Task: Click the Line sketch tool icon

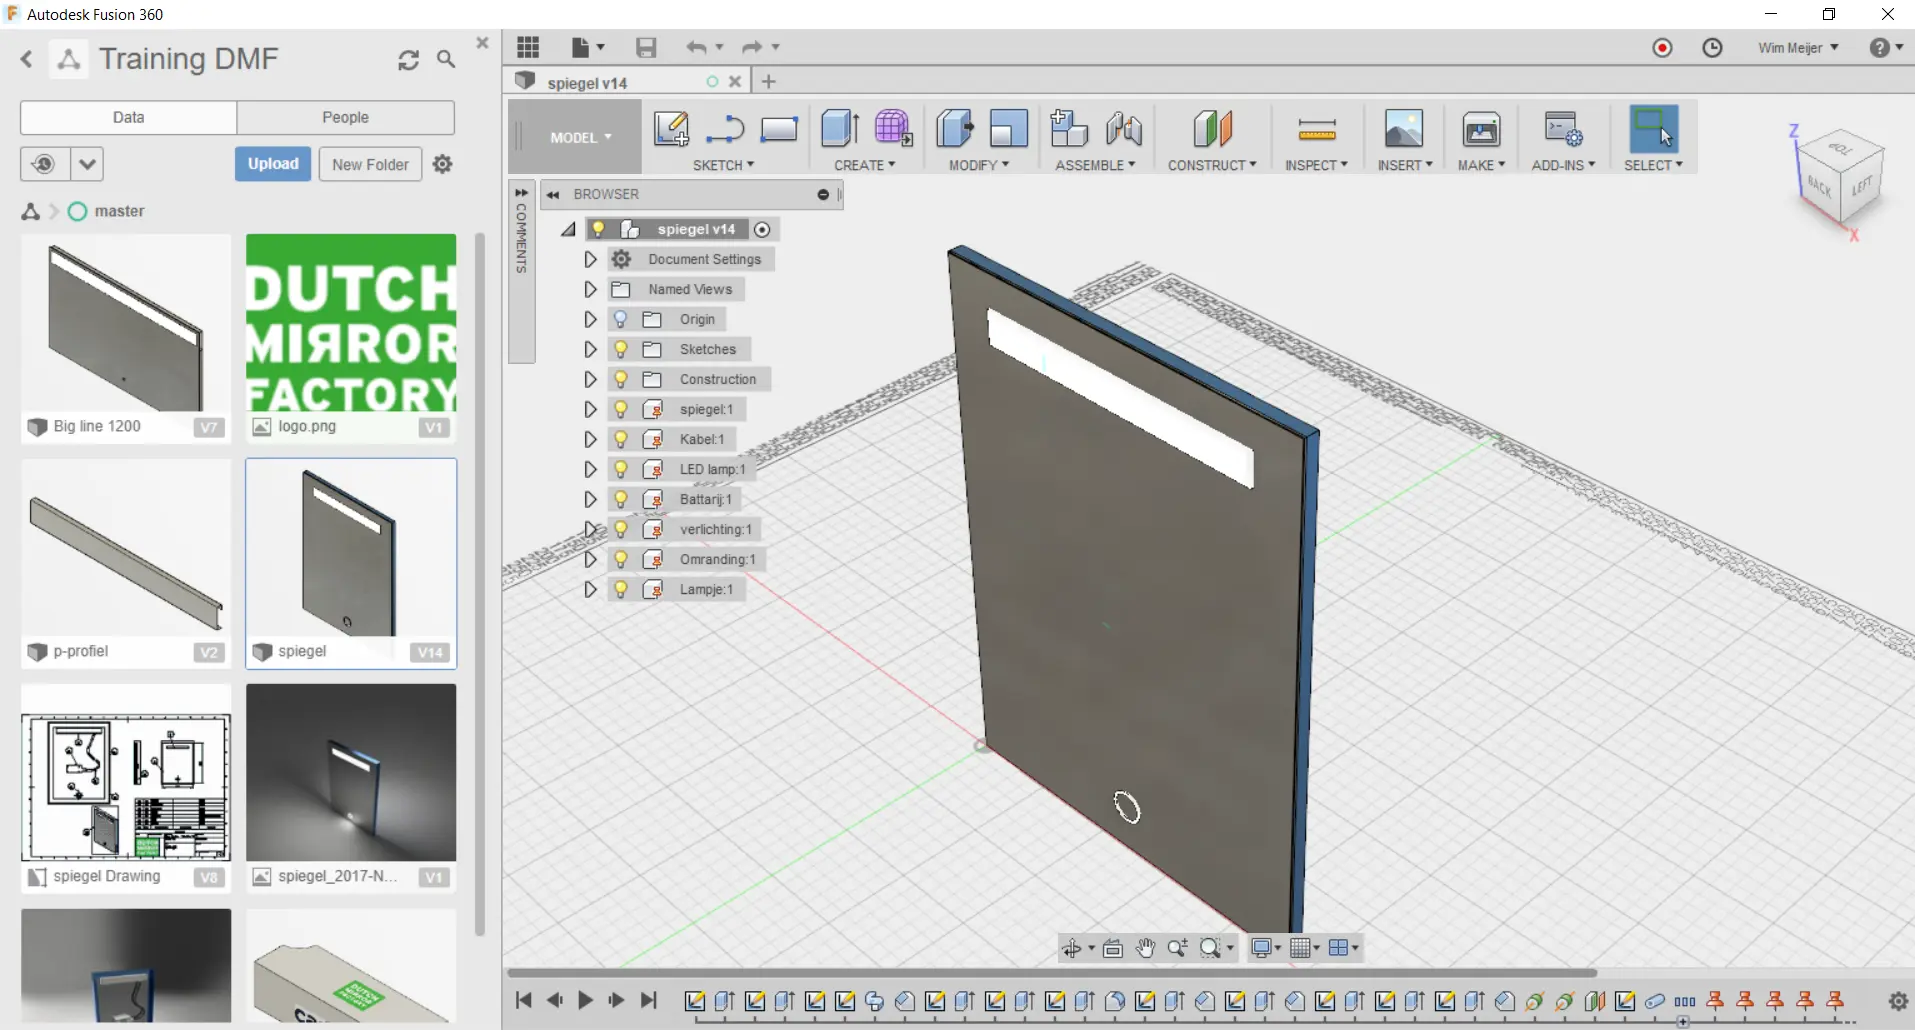Action: (724, 129)
